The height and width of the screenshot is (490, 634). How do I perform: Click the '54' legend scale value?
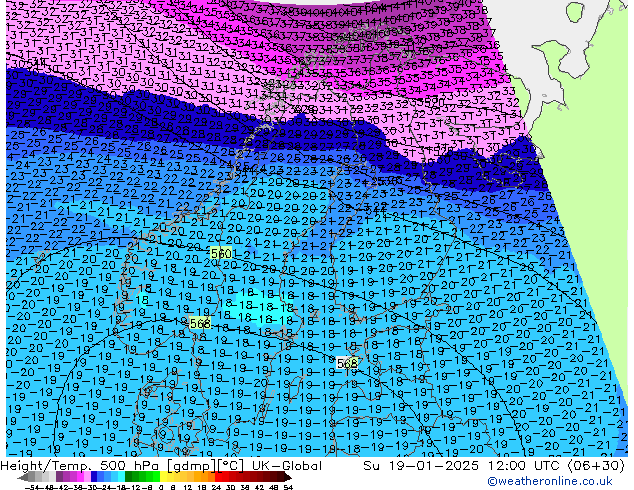288,487
